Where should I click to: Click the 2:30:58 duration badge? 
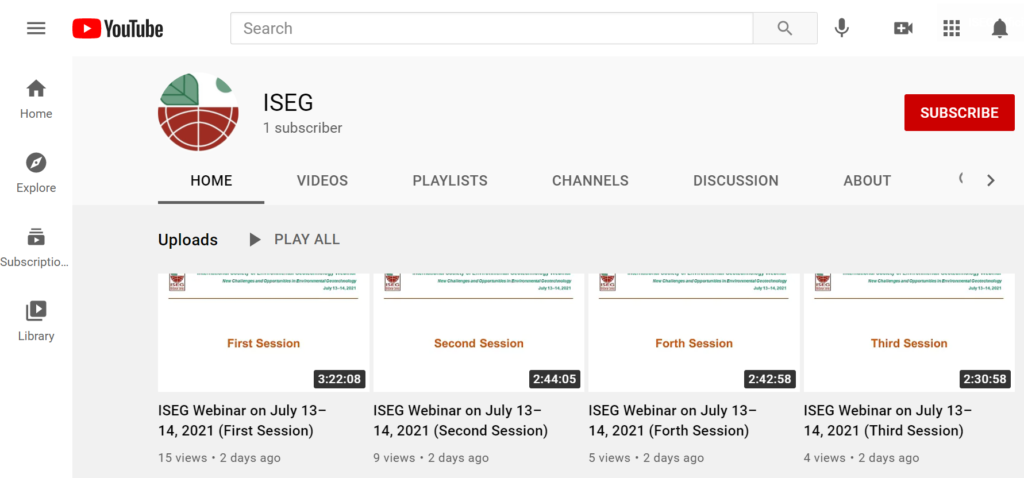(985, 379)
